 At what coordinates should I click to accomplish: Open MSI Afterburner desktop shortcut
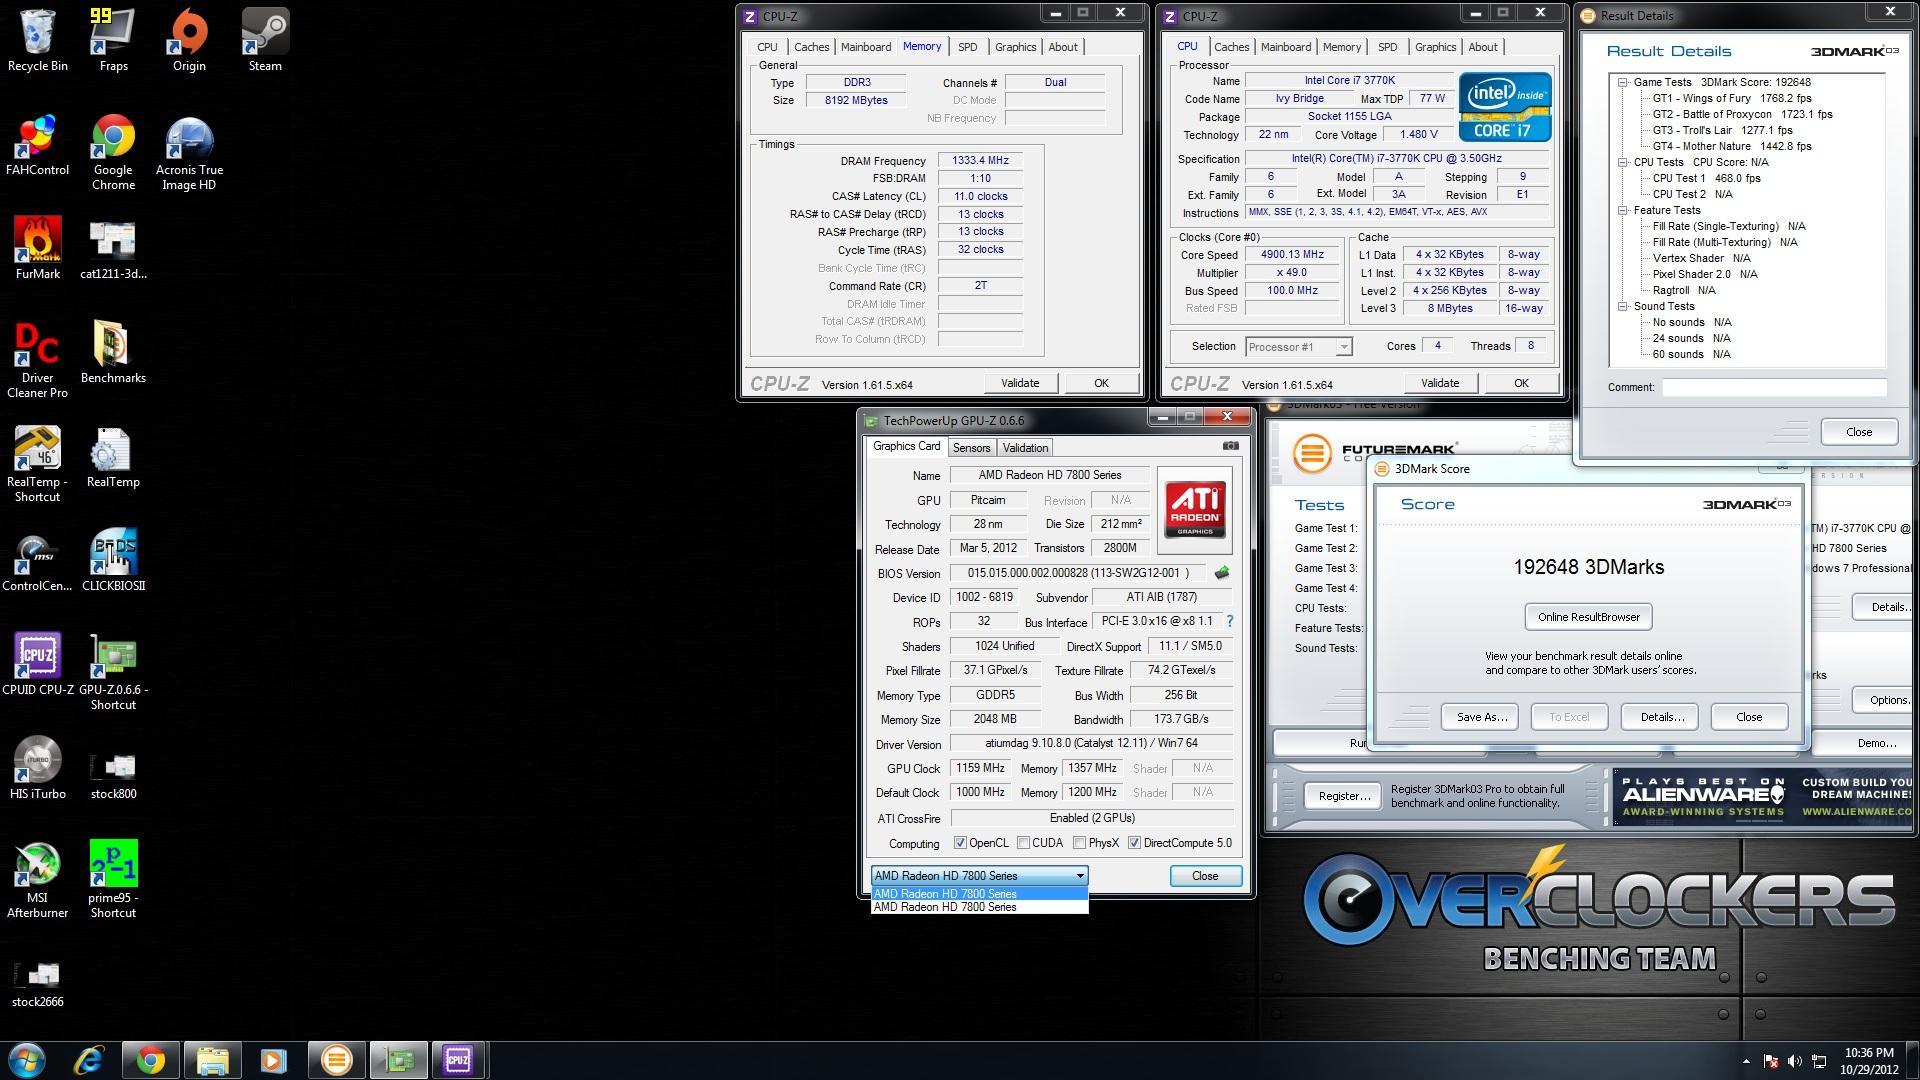pos(38,880)
